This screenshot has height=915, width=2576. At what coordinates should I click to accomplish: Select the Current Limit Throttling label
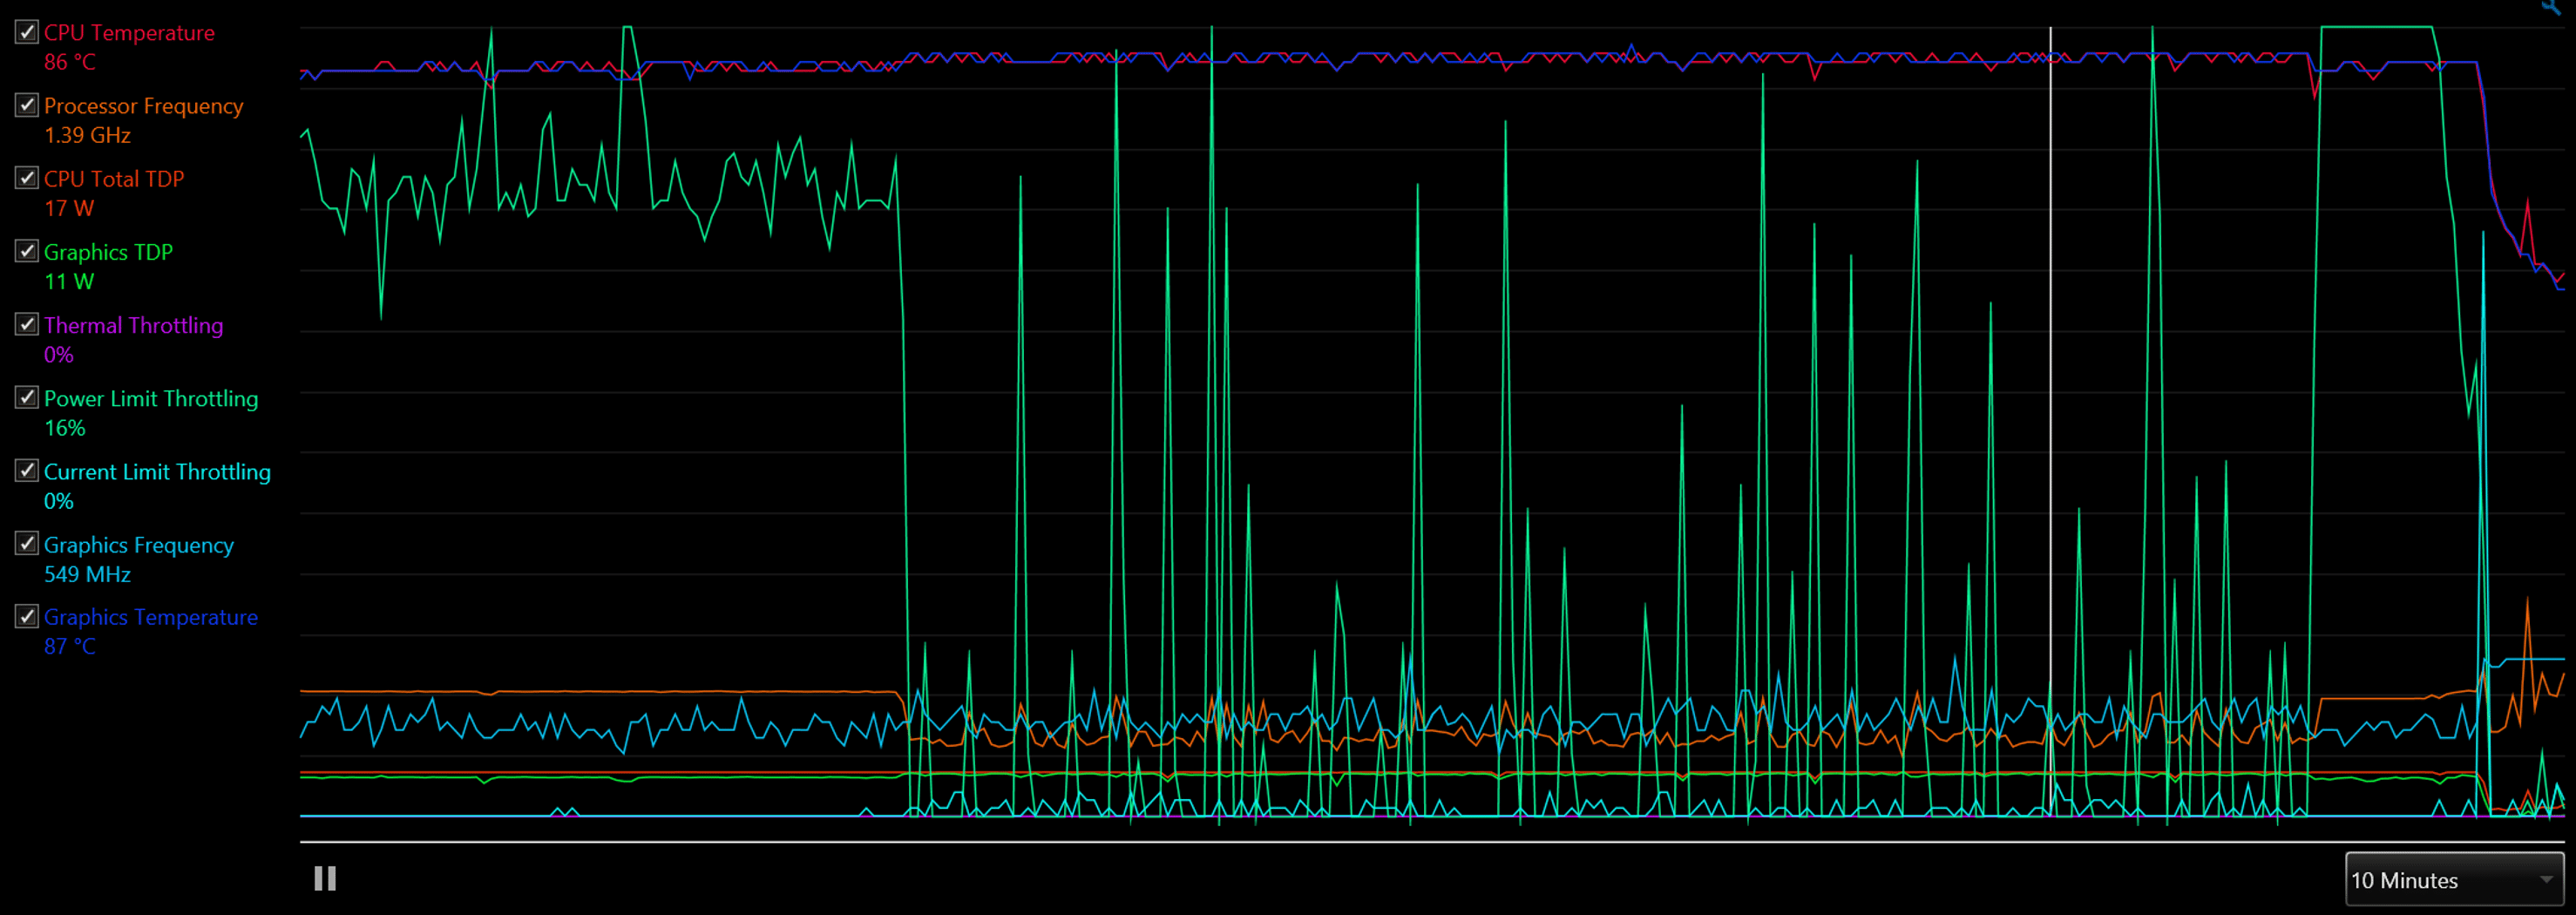pyautogui.click(x=157, y=471)
